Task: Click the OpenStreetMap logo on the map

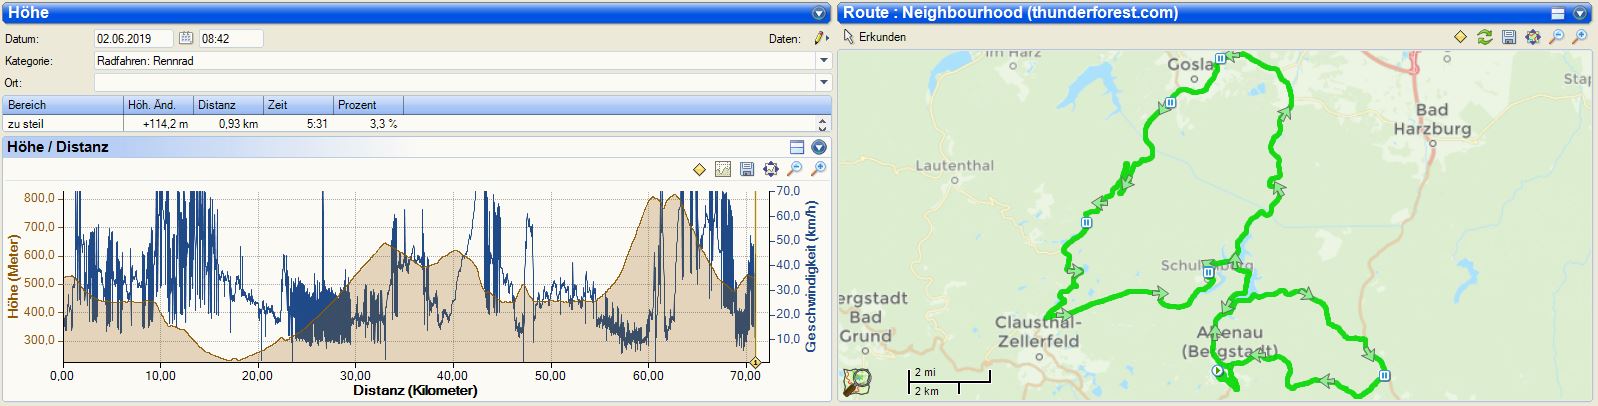Action: pyautogui.click(x=857, y=382)
